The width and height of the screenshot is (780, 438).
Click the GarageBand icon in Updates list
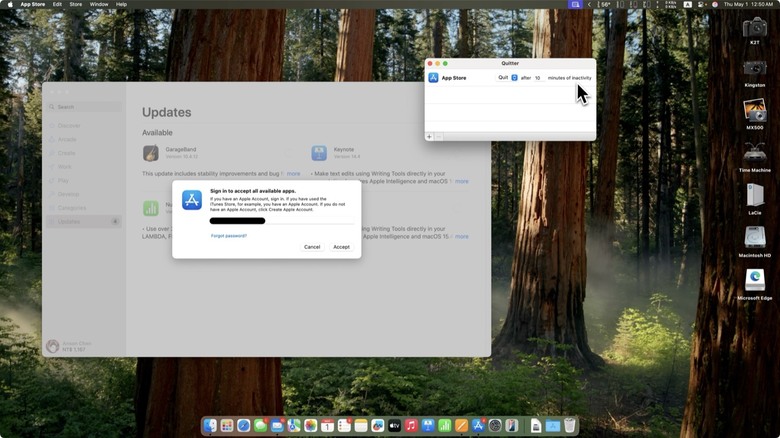151,153
